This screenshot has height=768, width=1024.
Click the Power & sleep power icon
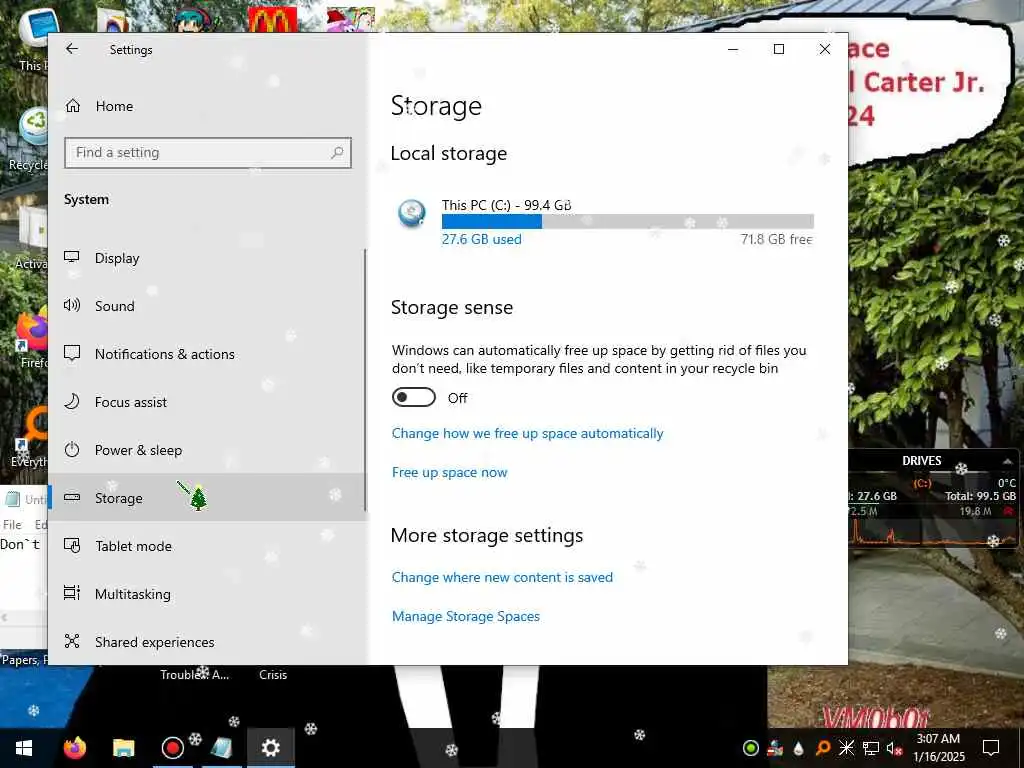click(72, 449)
